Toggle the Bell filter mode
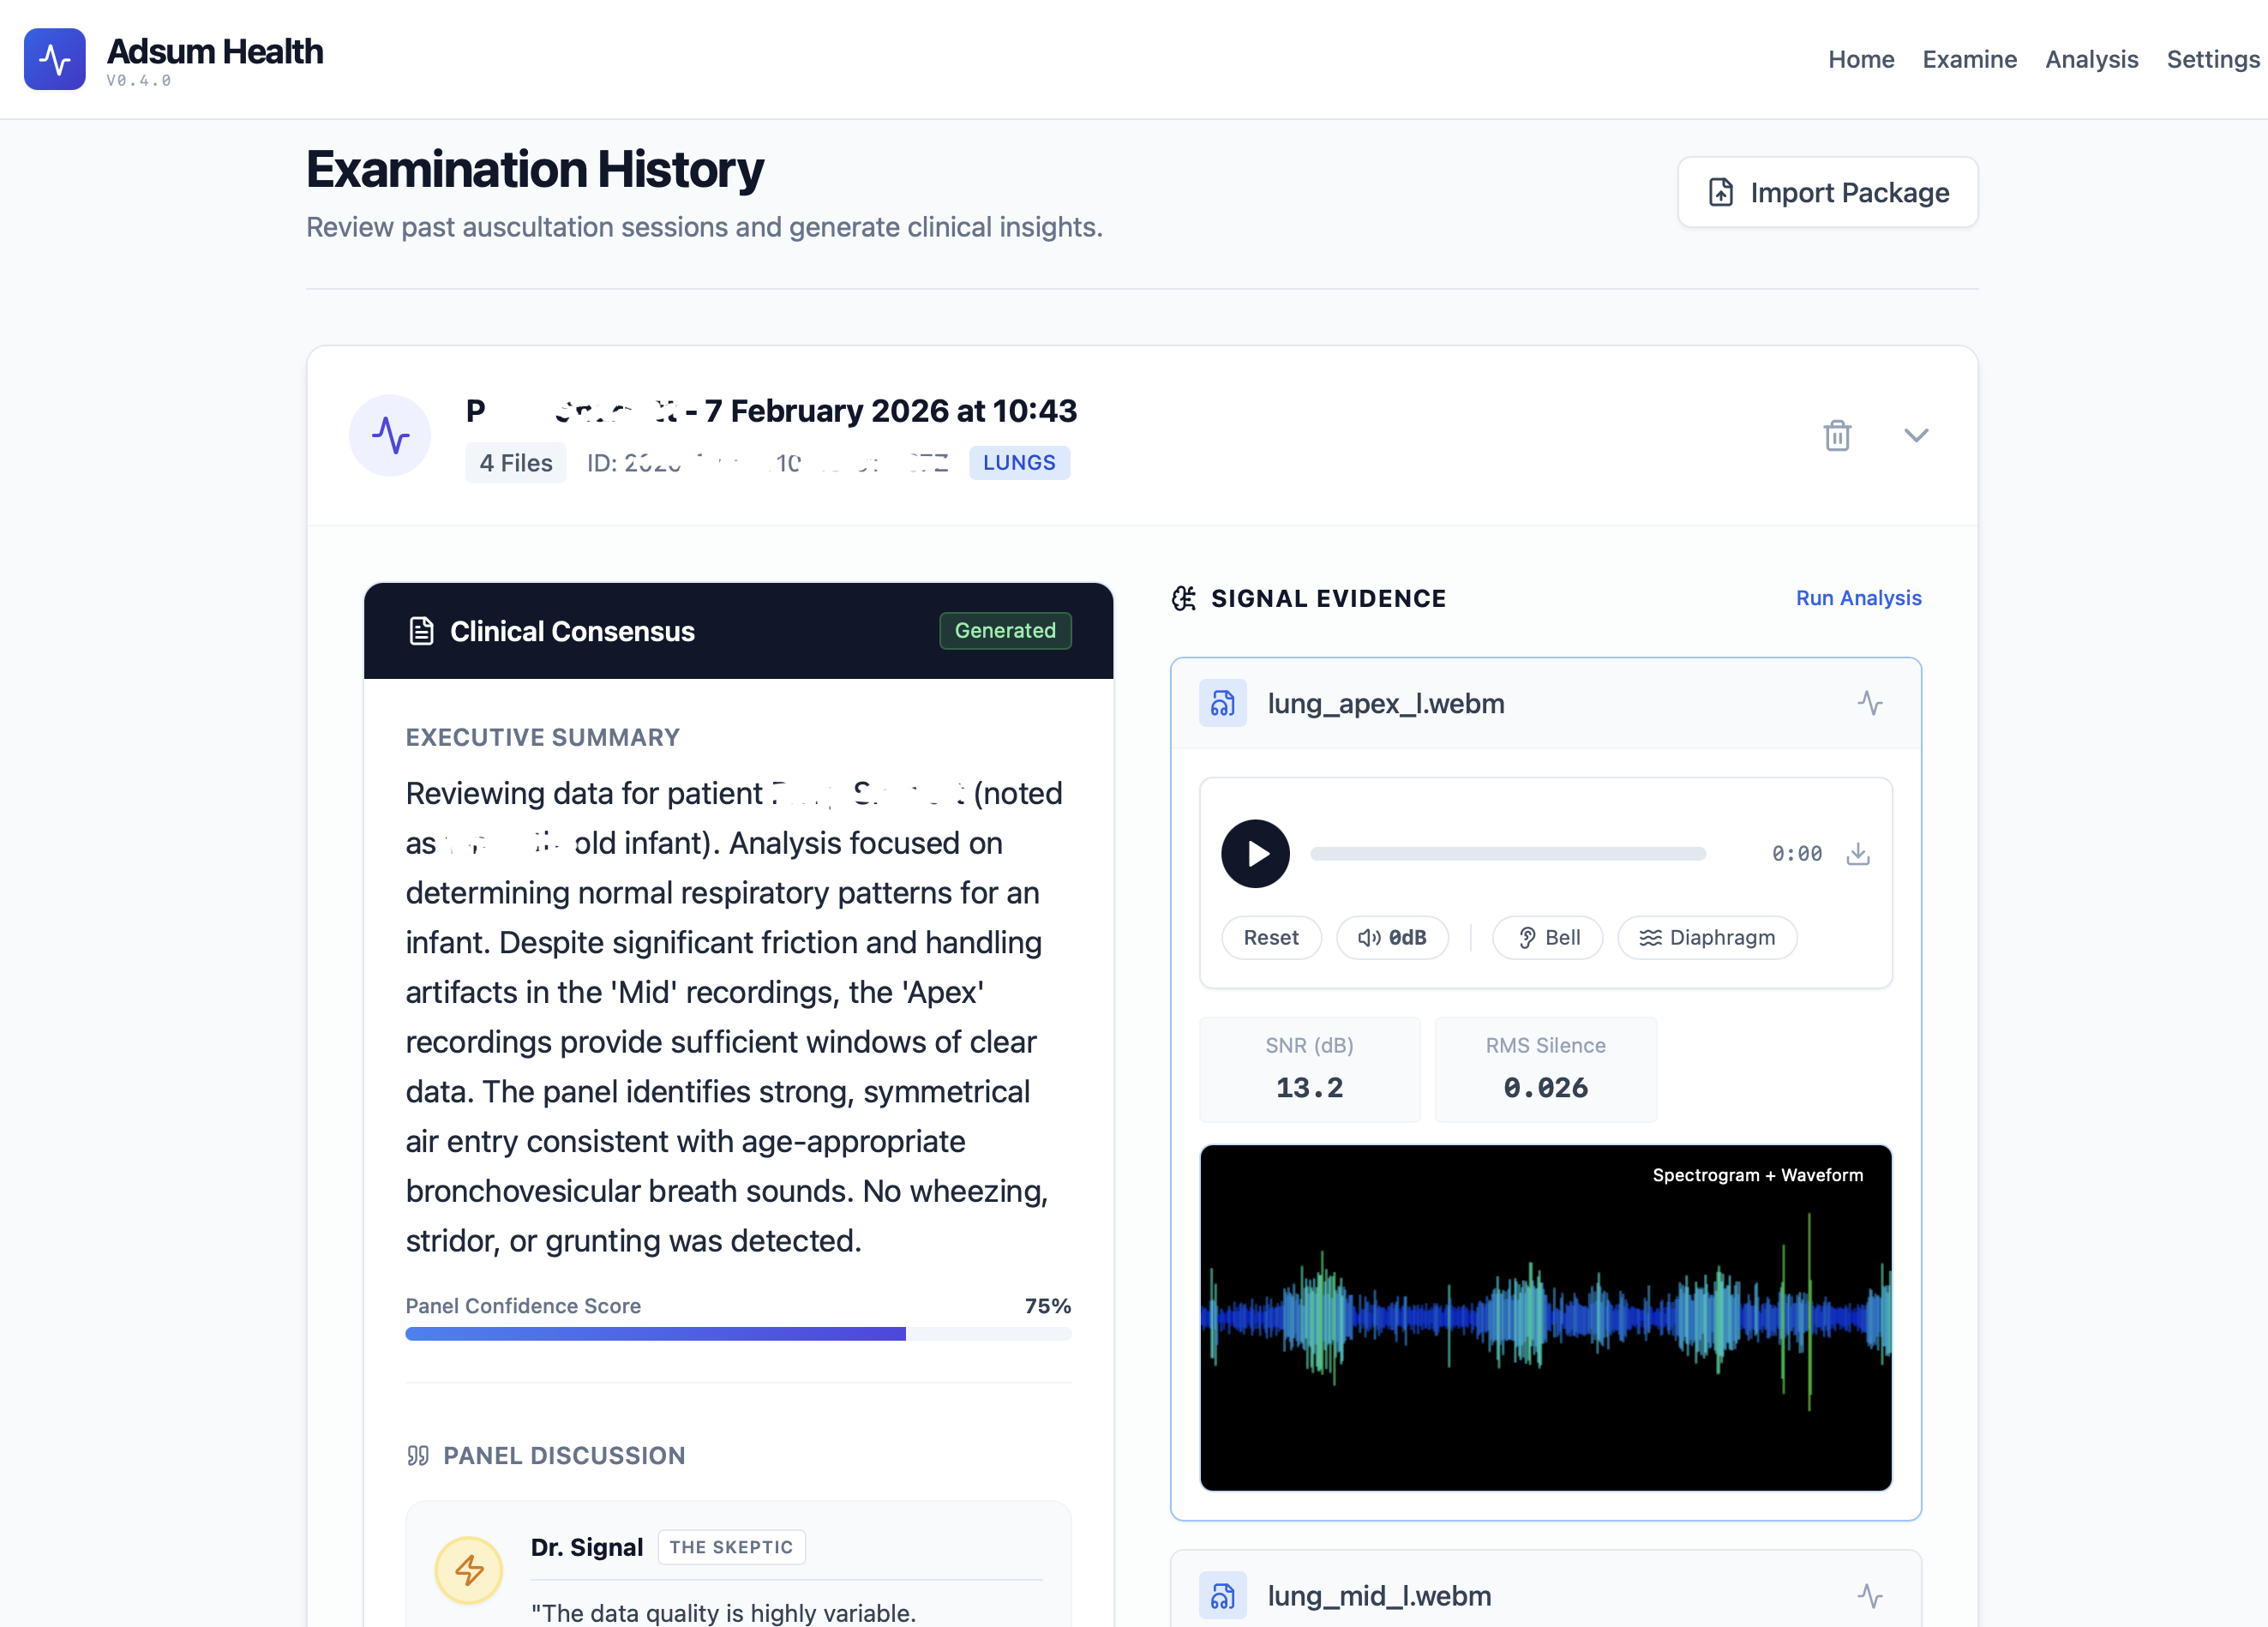2268x1627 pixels. (1547, 937)
